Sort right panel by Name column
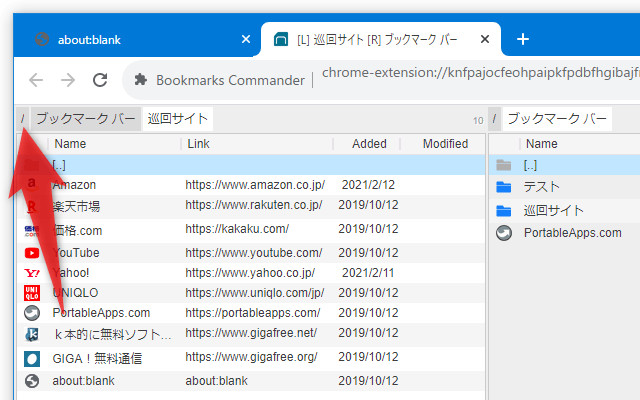Image resolution: width=640 pixels, height=400 pixels. coord(542,144)
